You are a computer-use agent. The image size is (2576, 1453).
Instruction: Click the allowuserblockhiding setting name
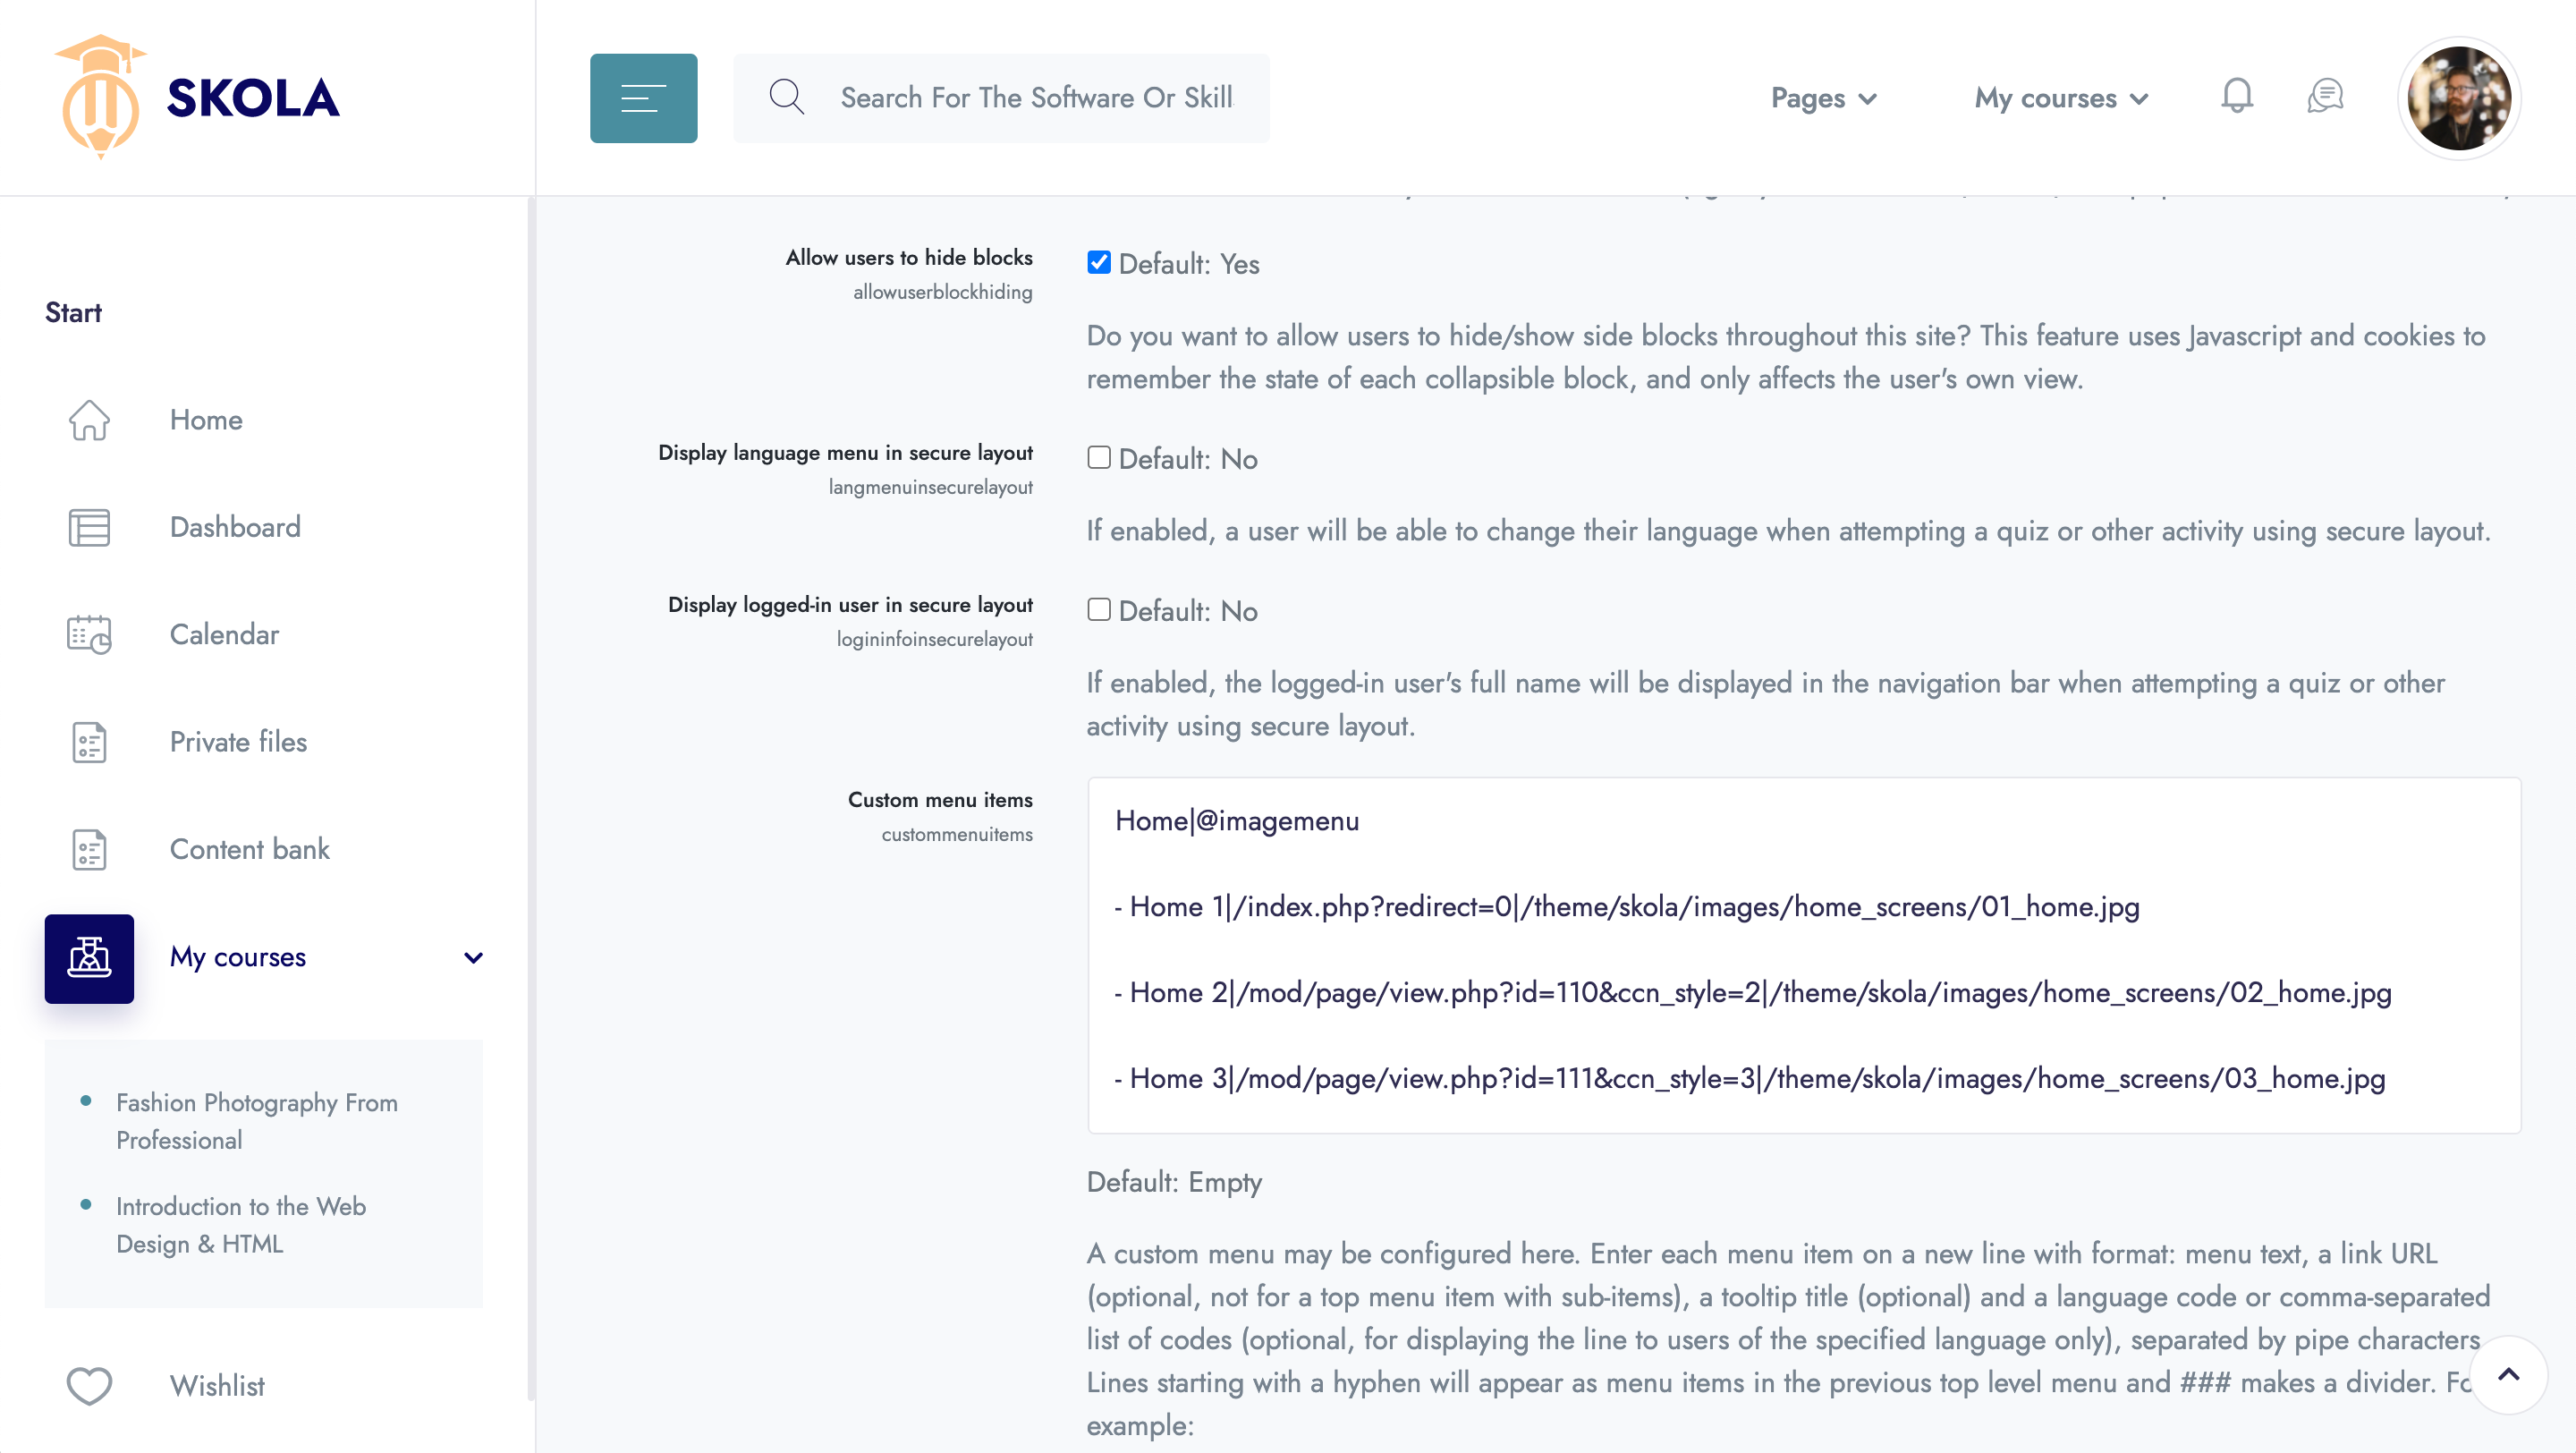pyautogui.click(x=942, y=292)
